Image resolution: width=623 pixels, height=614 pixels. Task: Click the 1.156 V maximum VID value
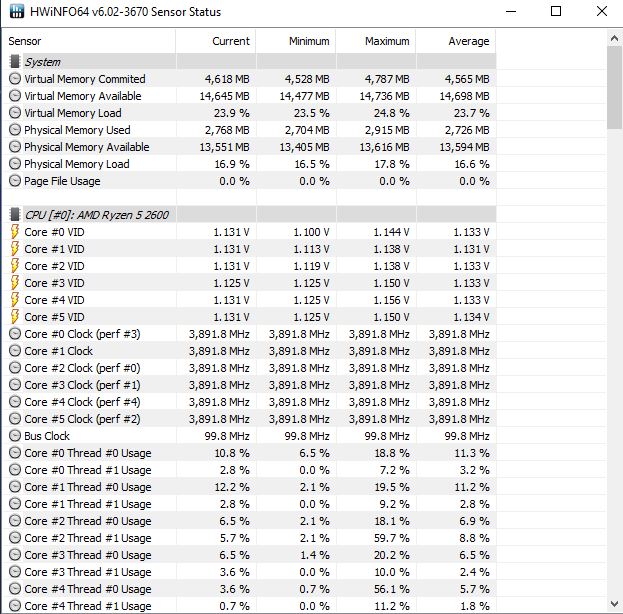click(x=391, y=300)
